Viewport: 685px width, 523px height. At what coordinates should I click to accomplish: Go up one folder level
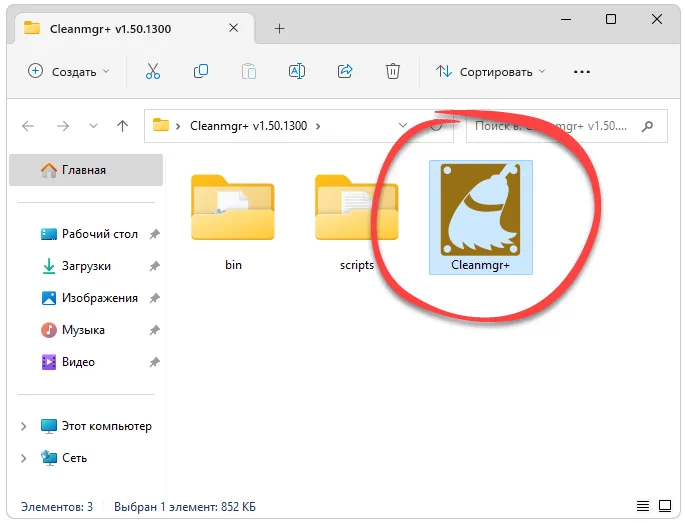click(122, 126)
